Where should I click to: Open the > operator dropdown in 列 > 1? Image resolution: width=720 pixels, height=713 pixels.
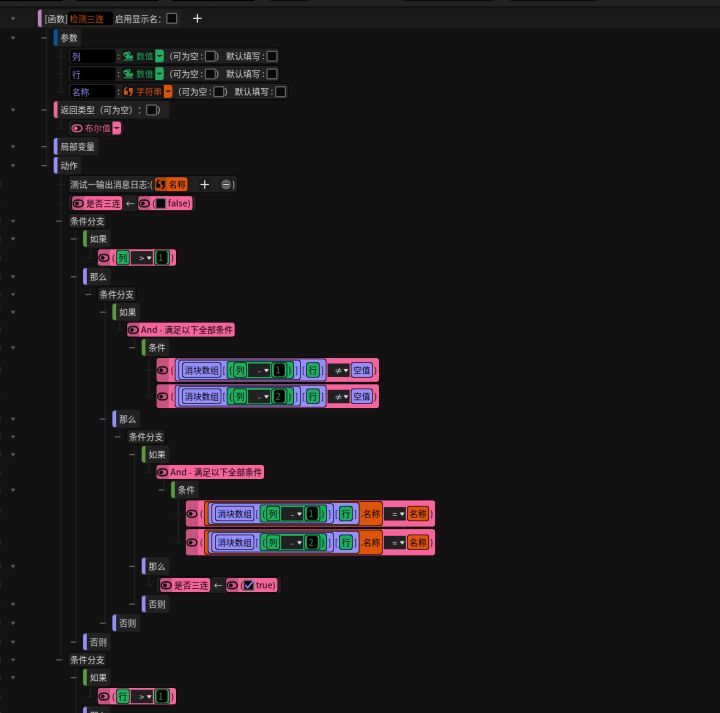(142, 258)
